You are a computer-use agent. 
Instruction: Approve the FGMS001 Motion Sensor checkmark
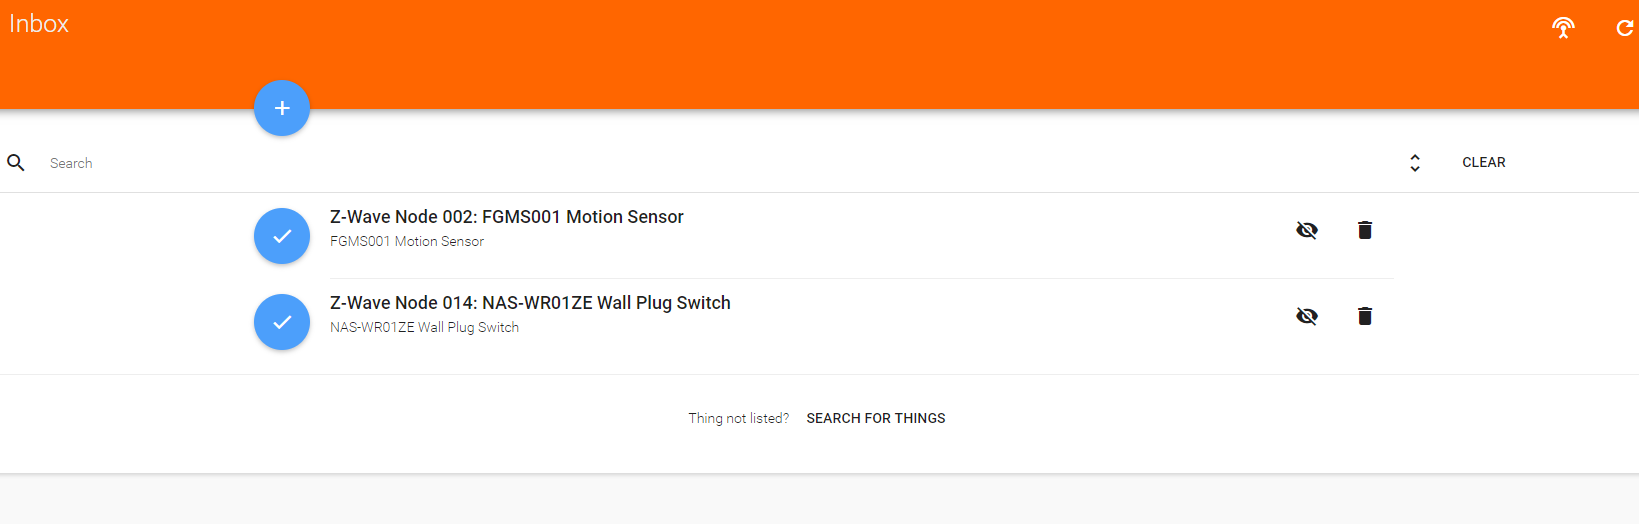(282, 236)
